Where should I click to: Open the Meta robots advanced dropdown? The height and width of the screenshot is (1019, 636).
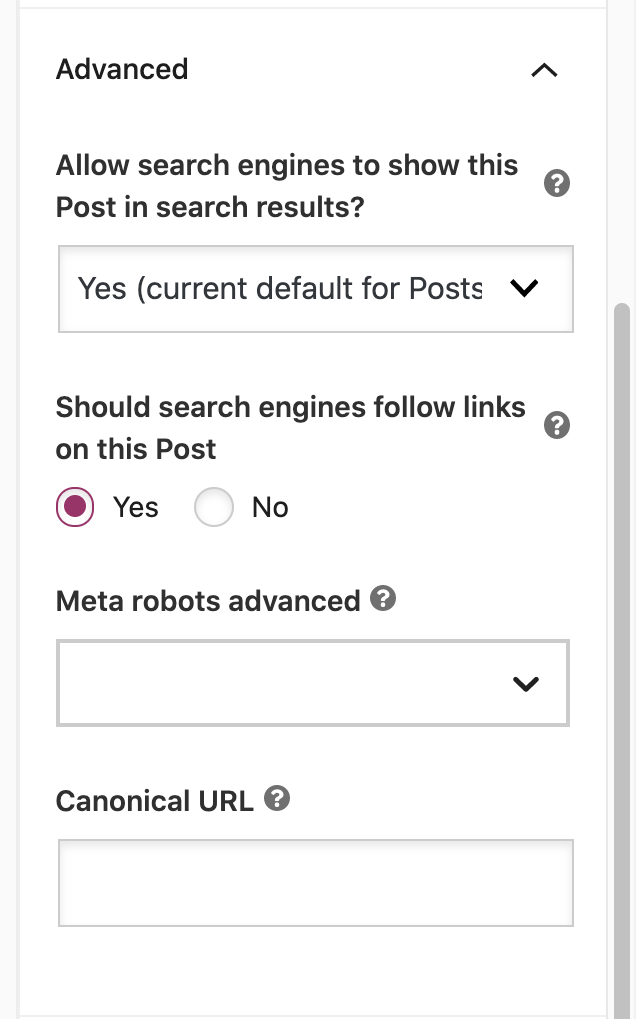tap(290, 684)
